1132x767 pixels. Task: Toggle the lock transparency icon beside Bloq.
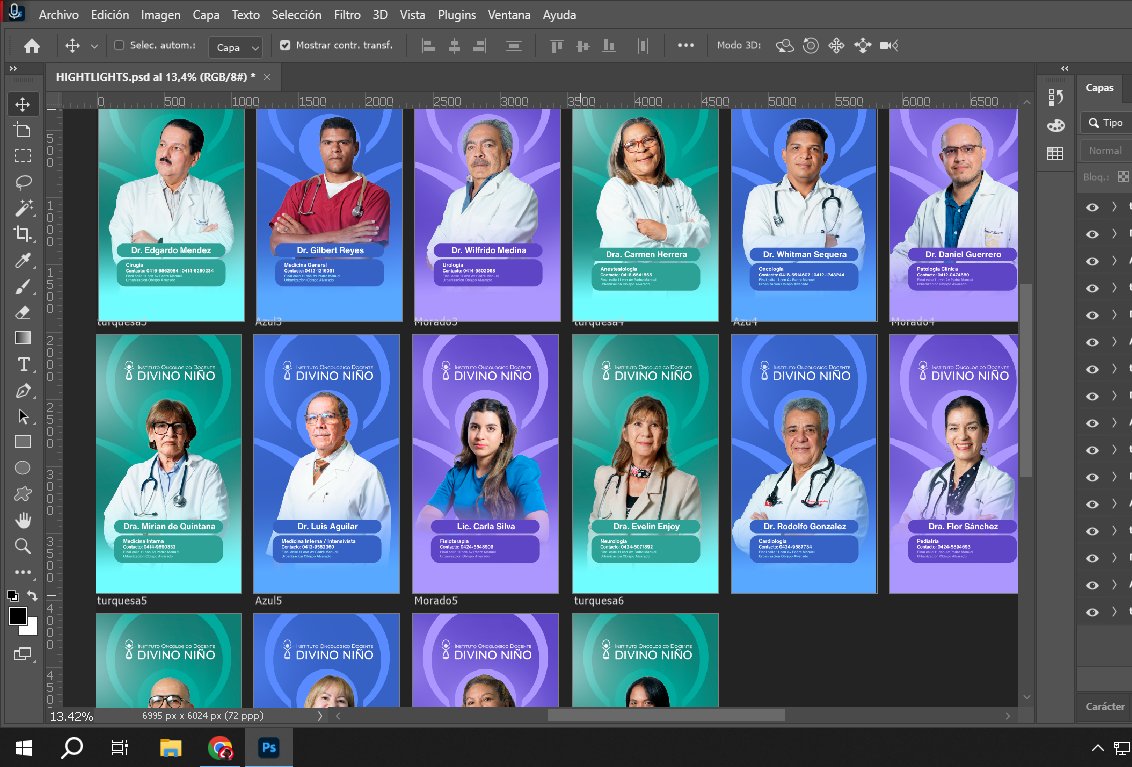click(1123, 177)
